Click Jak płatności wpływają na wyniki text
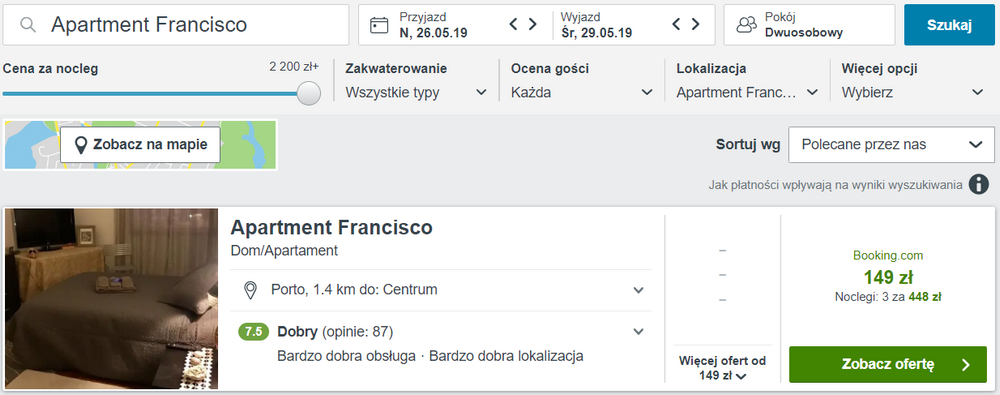 [835, 185]
